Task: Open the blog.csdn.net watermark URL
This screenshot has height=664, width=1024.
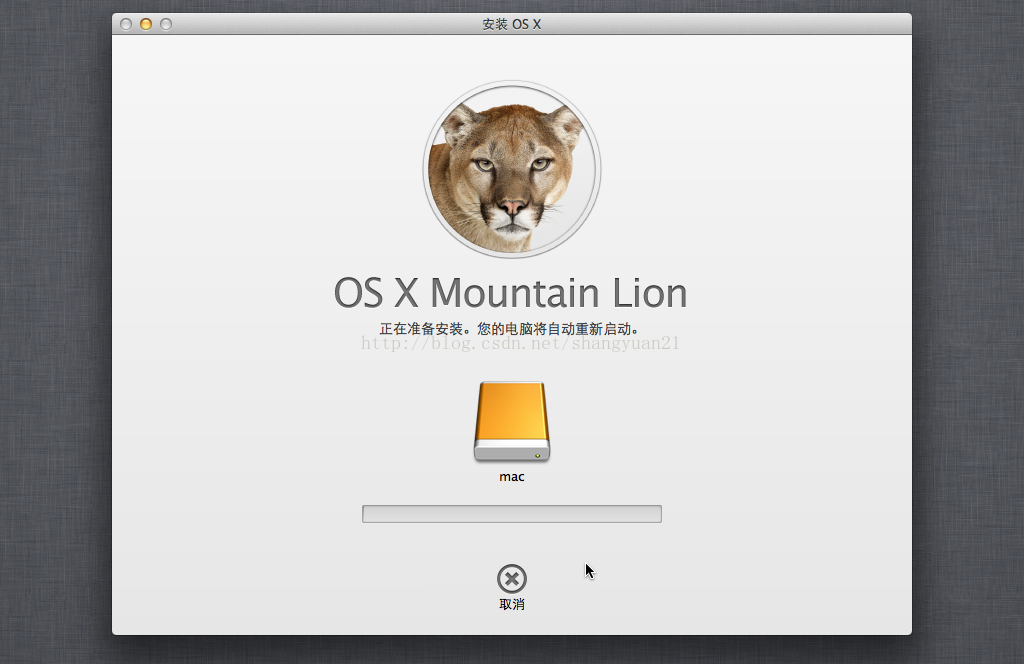Action: pyautogui.click(x=520, y=344)
